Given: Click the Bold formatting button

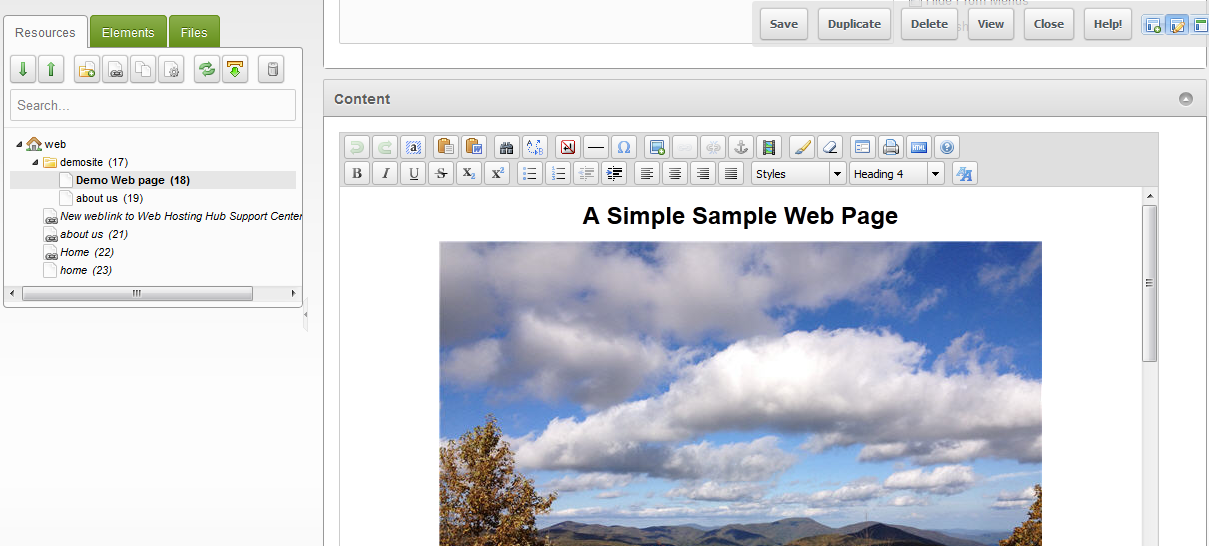Looking at the screenshot, I should tap(357, 174).
